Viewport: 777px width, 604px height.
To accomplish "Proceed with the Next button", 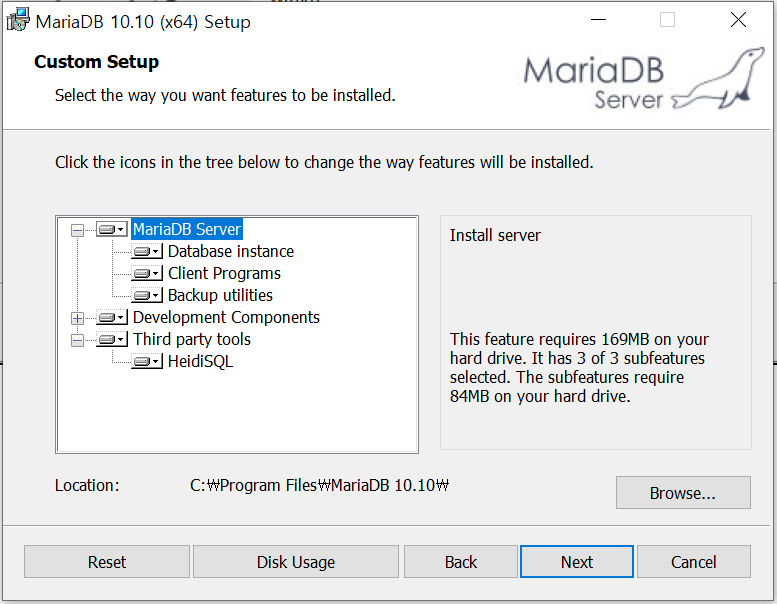I will [x=577, y=562].
